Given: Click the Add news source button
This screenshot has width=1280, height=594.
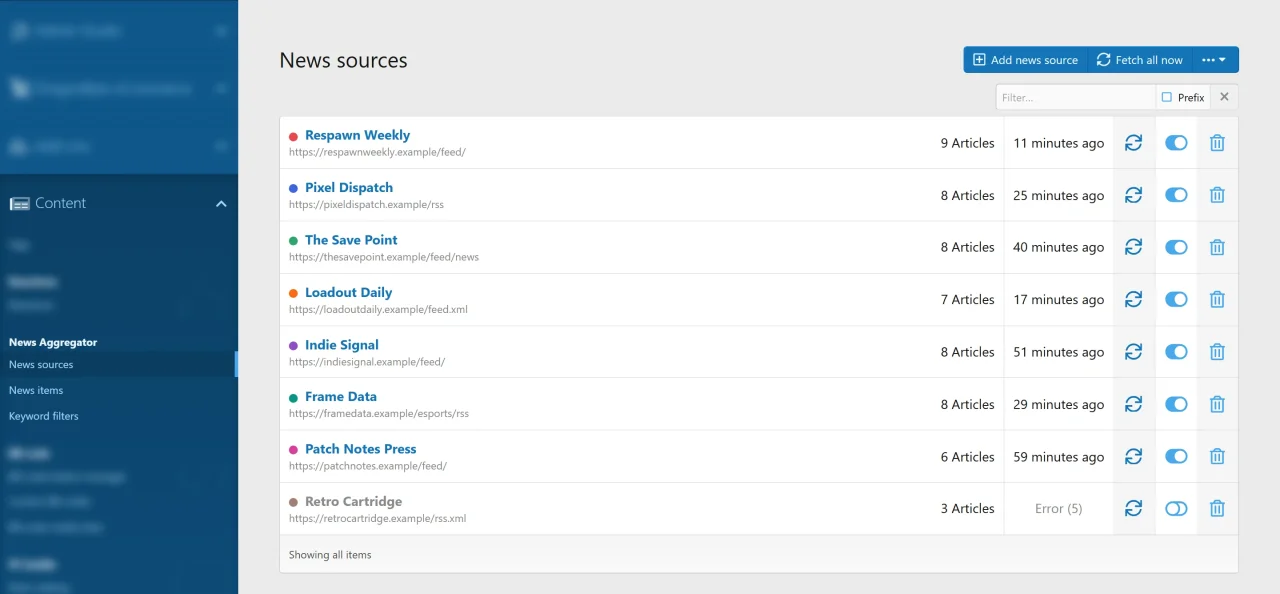Looking at the screenshot, I should [x=1026, y=60].
